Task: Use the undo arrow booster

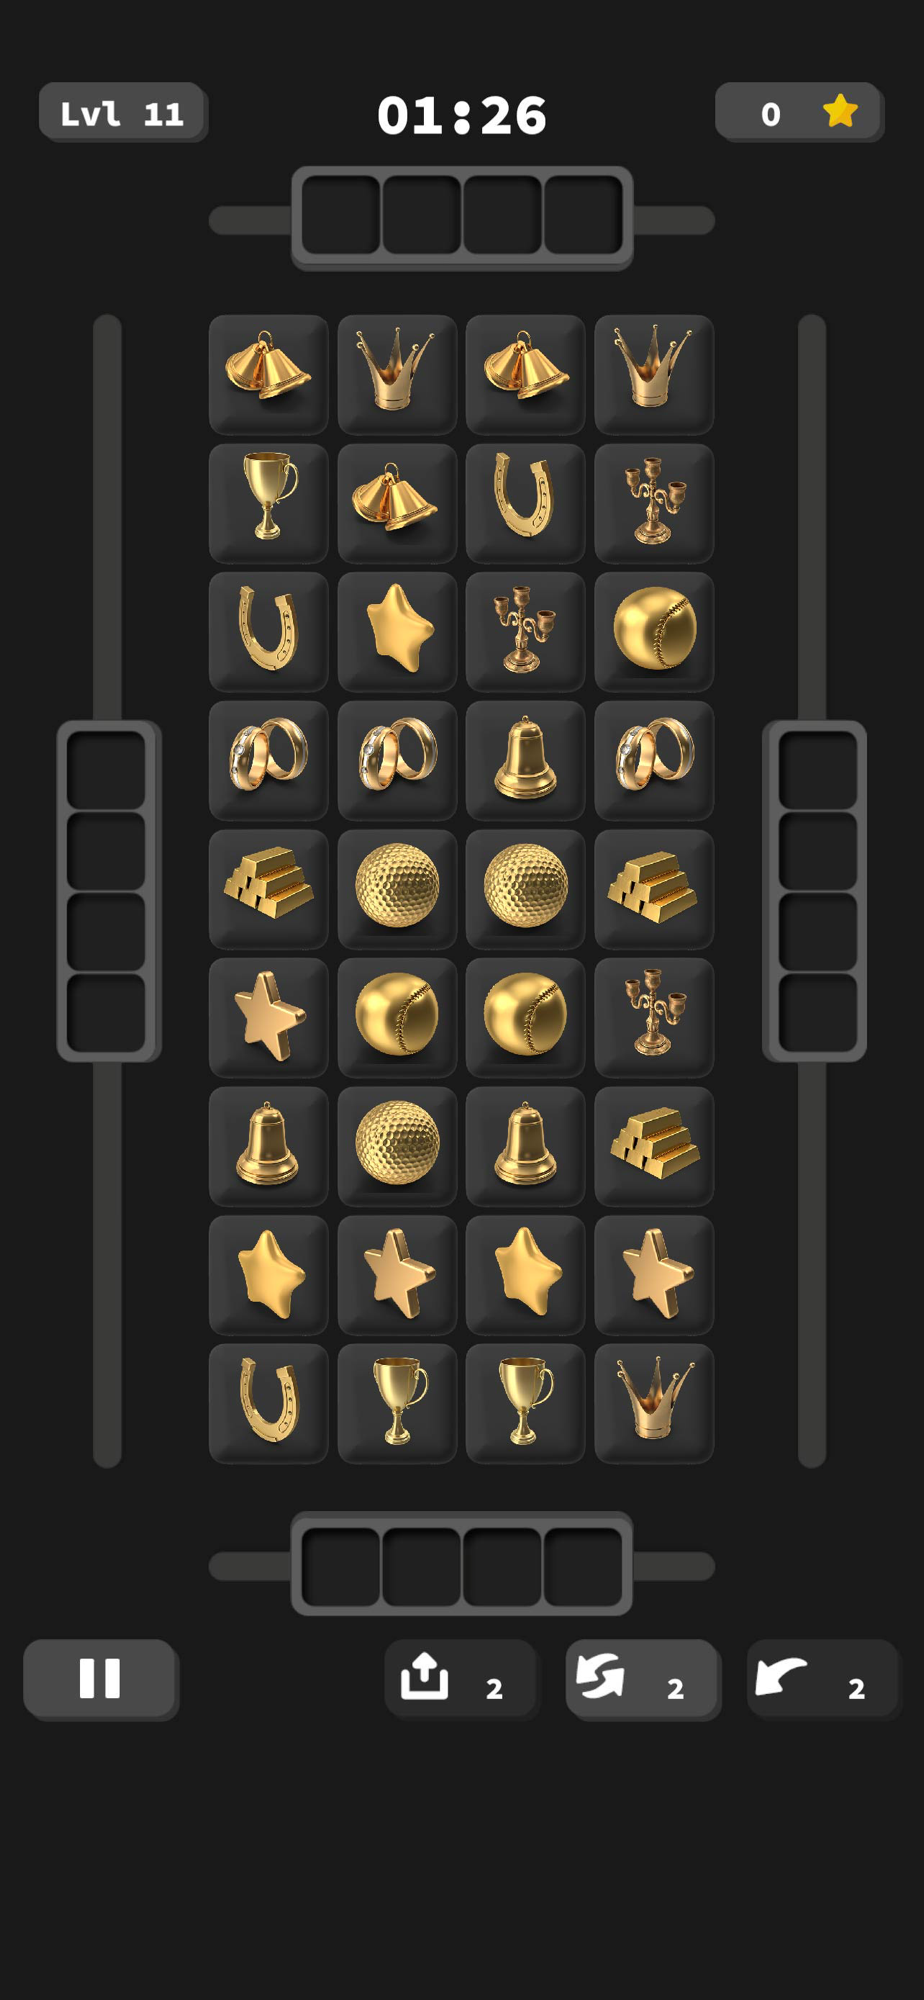Action: point(824,1679)
